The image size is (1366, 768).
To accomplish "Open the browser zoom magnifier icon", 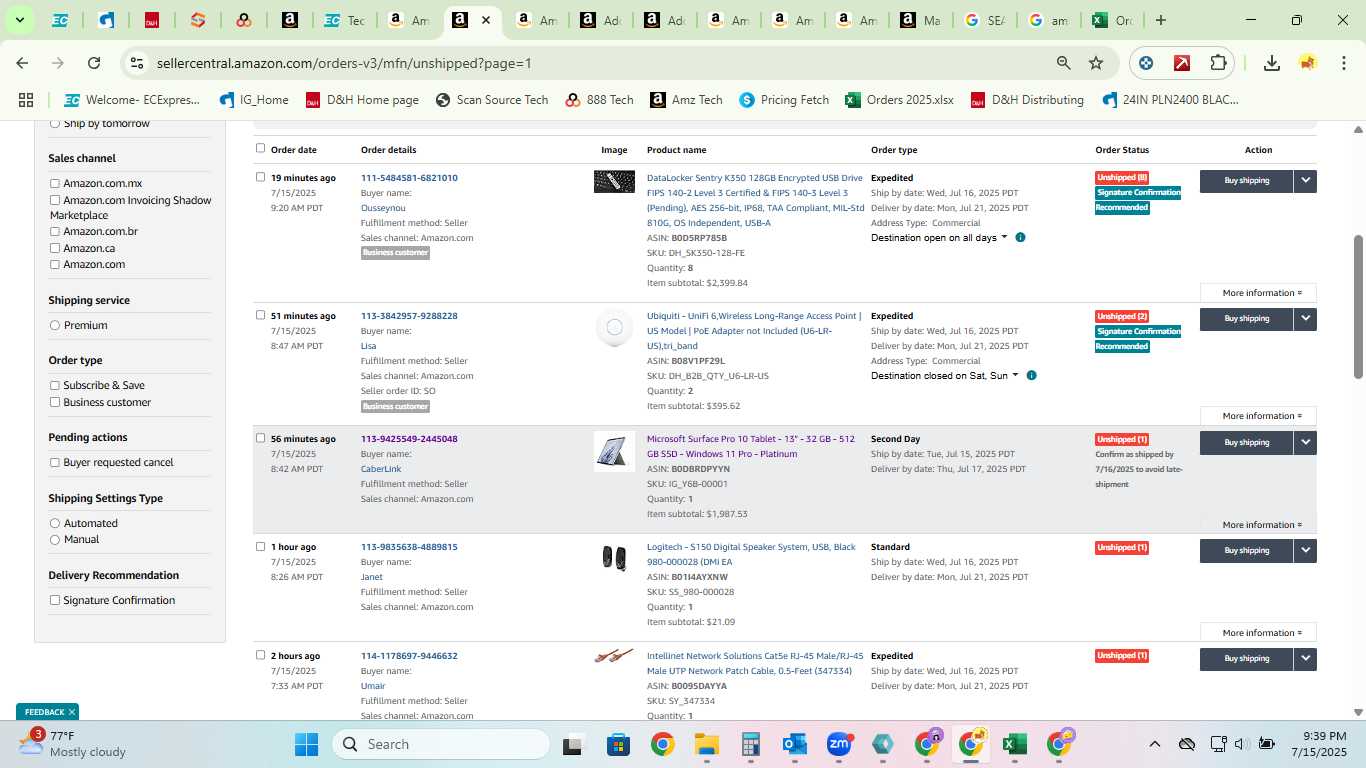I will (x=1064, y=63).
